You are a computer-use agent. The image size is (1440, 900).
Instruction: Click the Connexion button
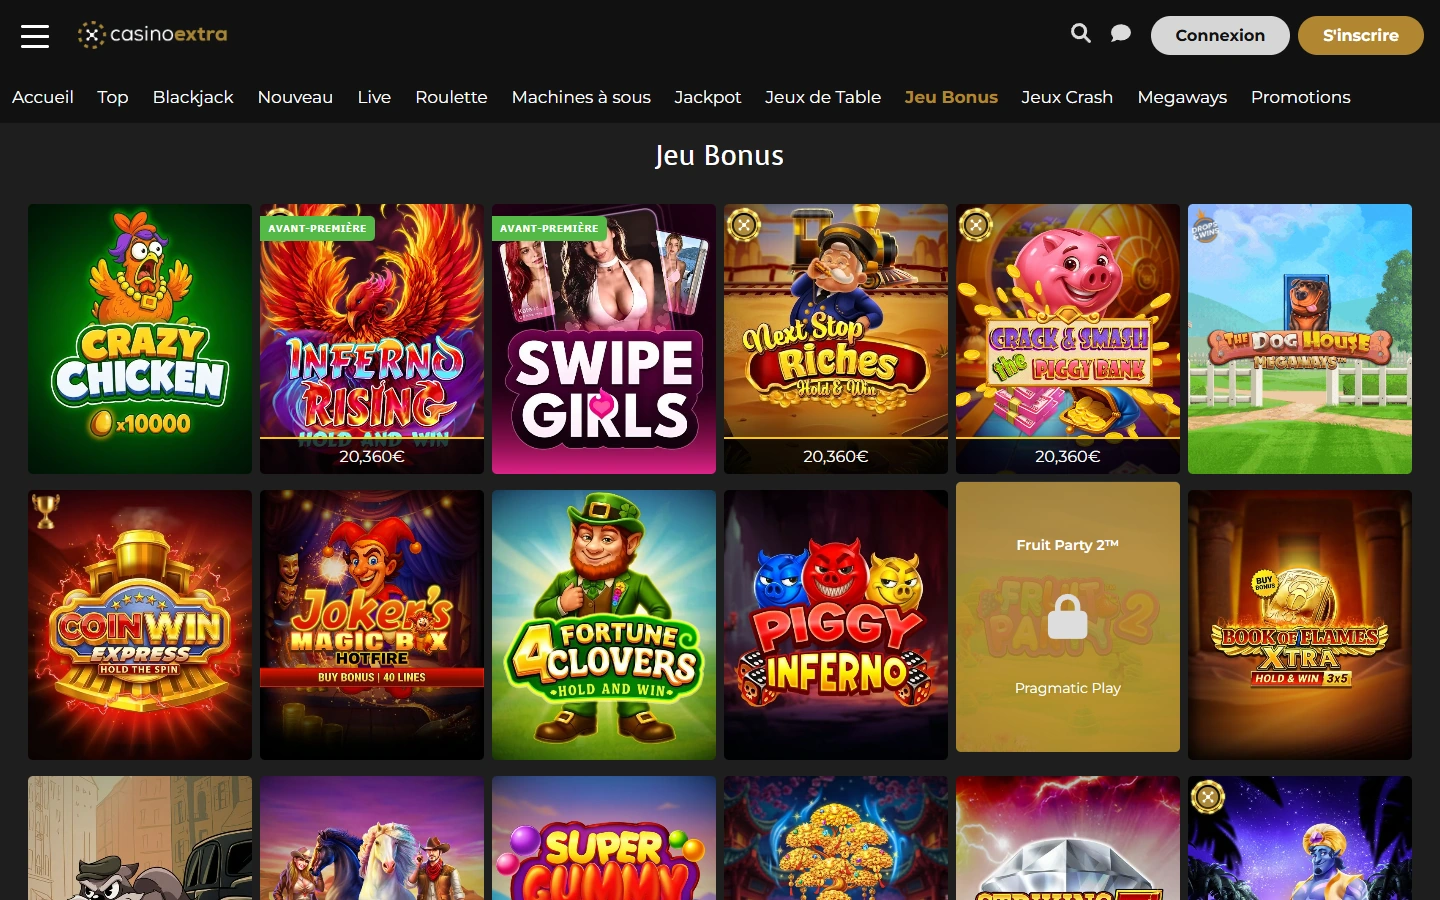pos(1220,35)
